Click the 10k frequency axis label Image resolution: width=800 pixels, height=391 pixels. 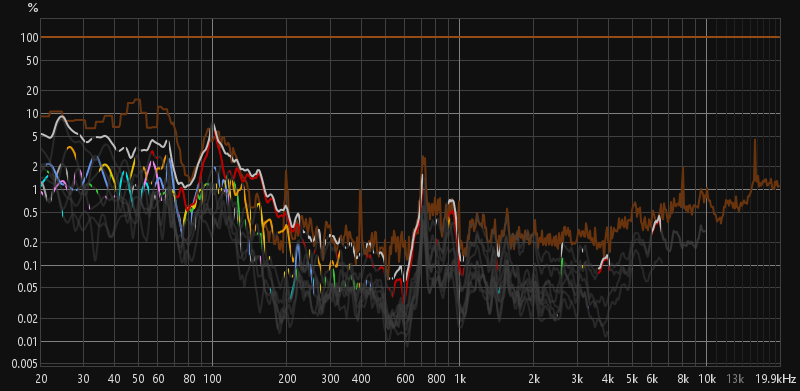[x=707, y=379]
